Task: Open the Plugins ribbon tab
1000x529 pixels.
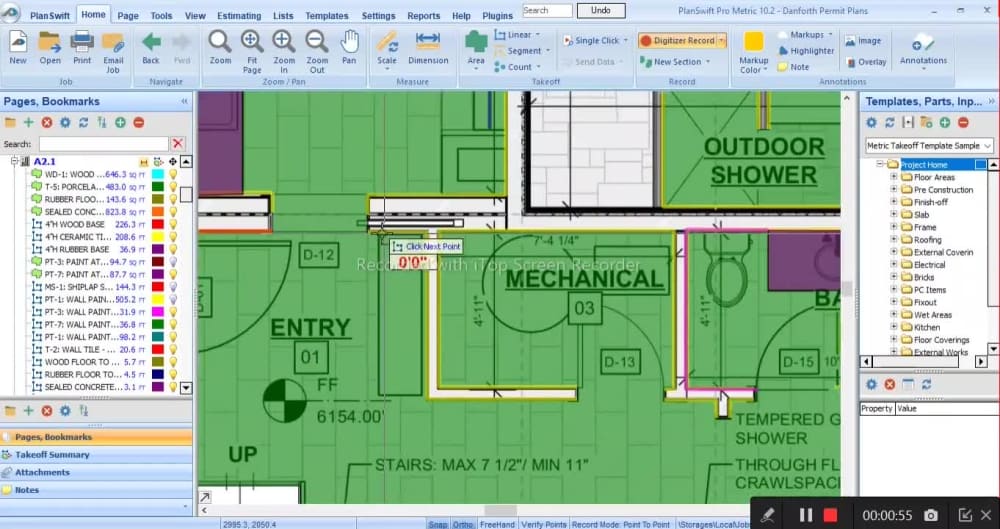Action: click(x=497, y=15)
